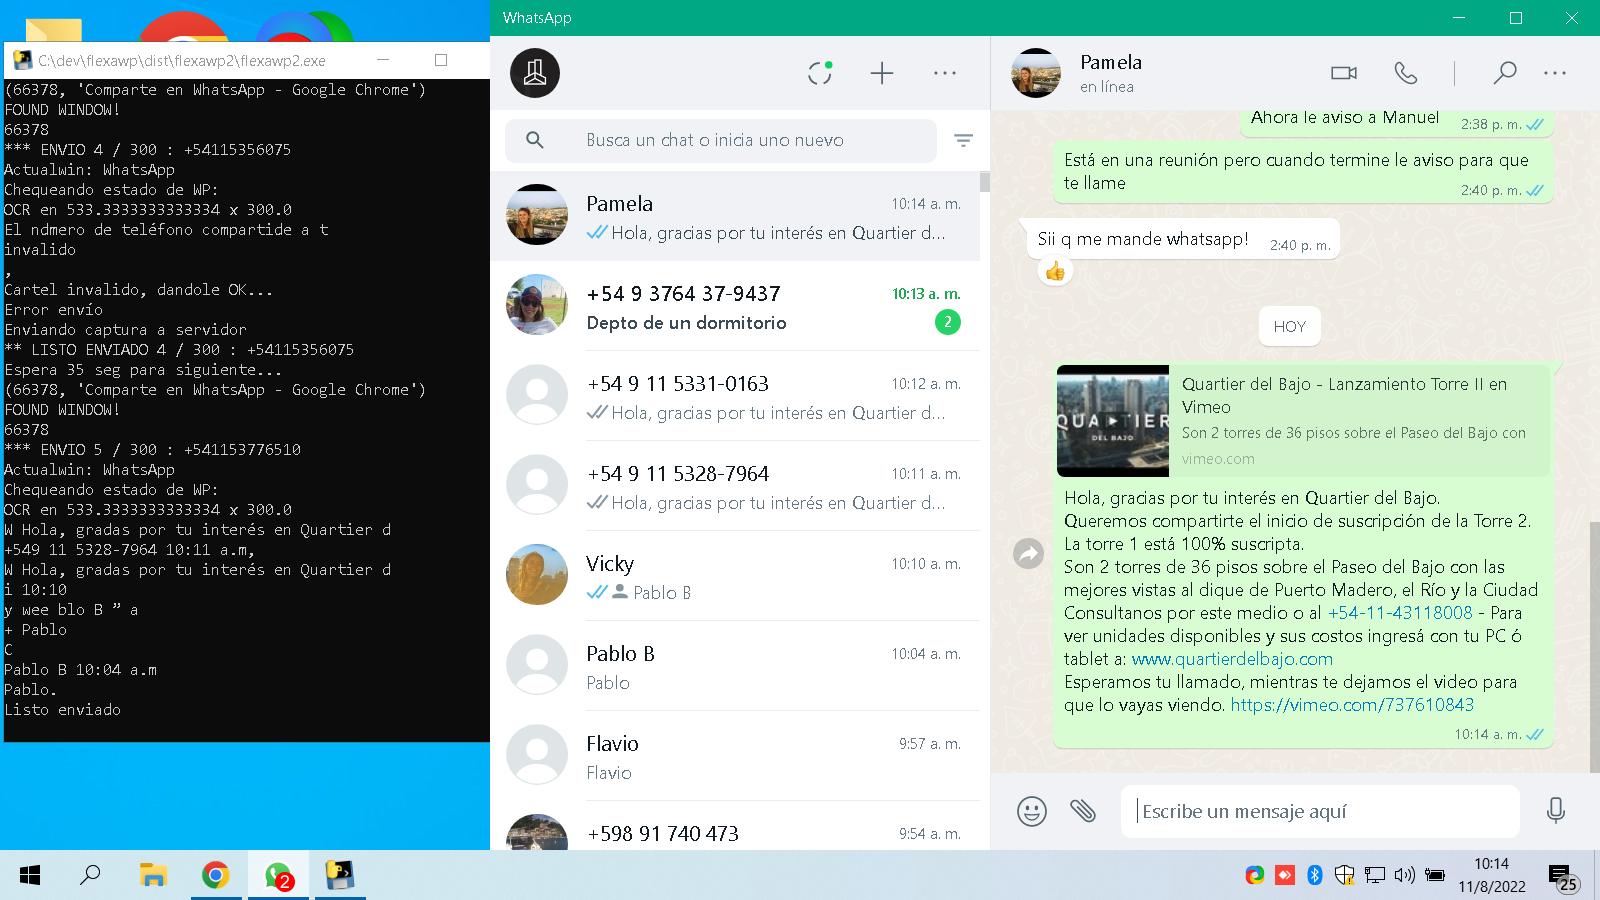Switch to Google Chrome from taskbar
1600x900 pixels.
215,876
